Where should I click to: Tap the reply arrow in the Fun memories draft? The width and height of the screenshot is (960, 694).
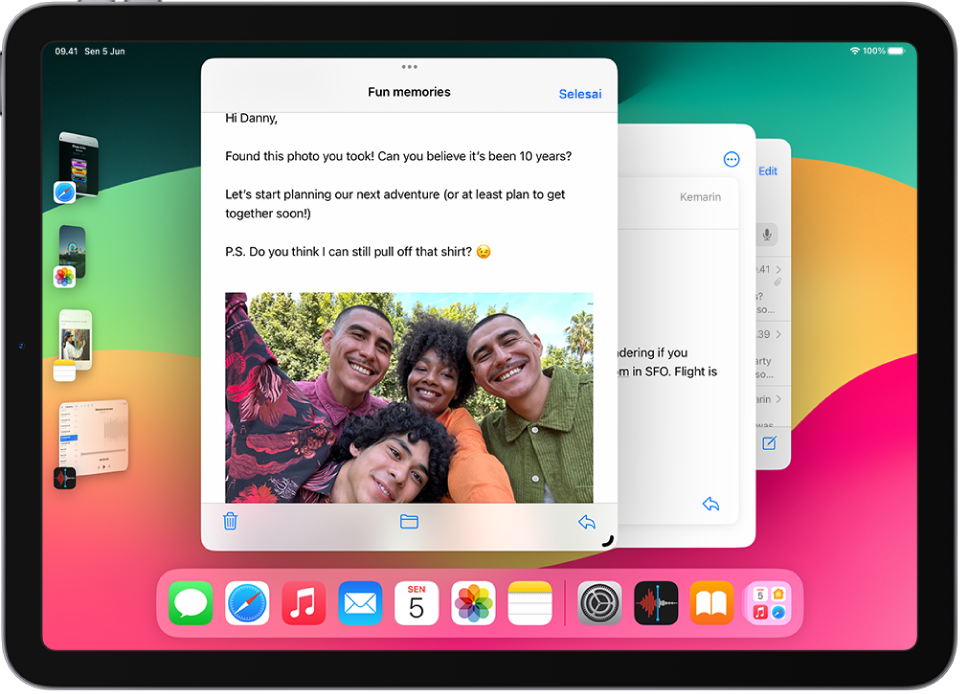tap(588, 521)
